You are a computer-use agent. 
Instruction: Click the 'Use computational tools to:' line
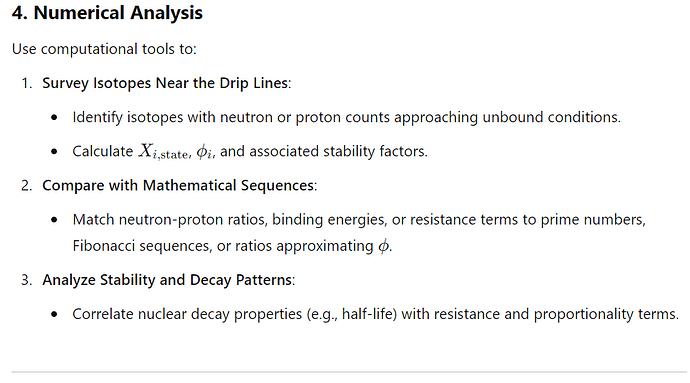(104, 49)
